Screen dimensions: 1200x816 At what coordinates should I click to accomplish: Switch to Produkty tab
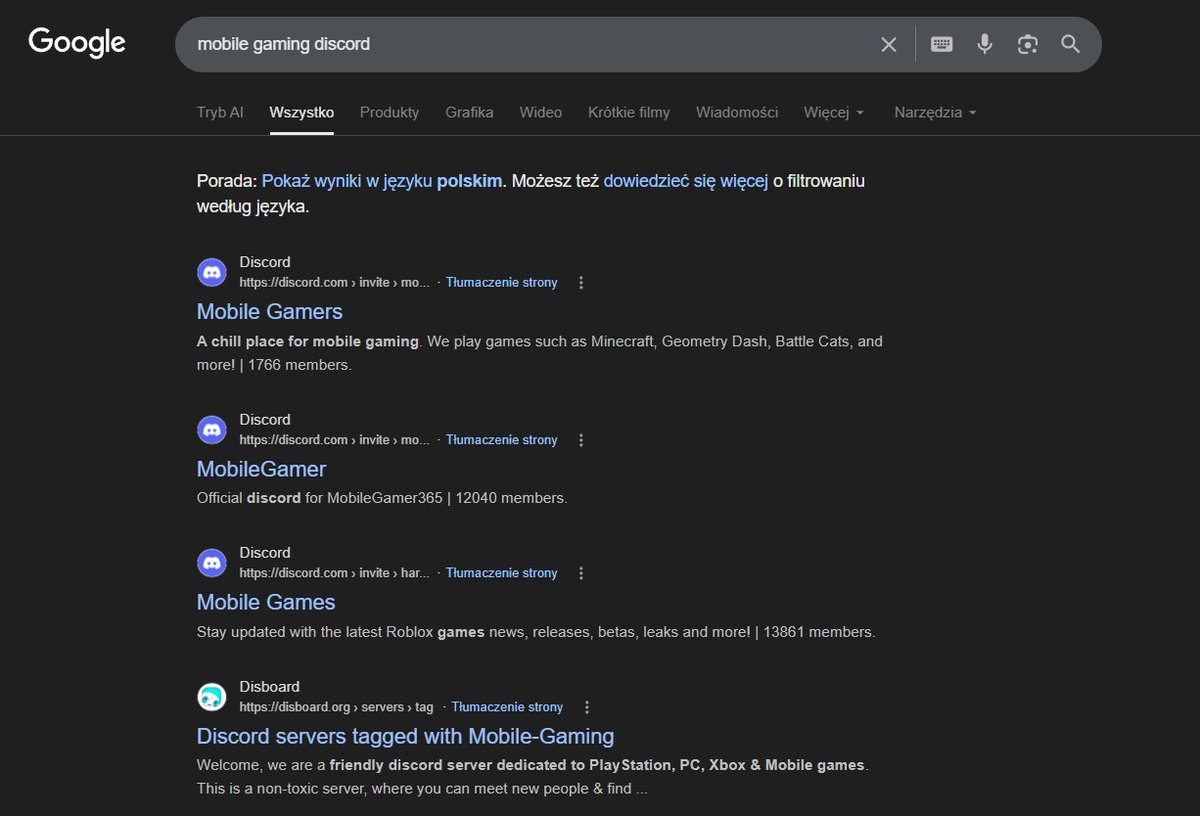click(390, 112)
